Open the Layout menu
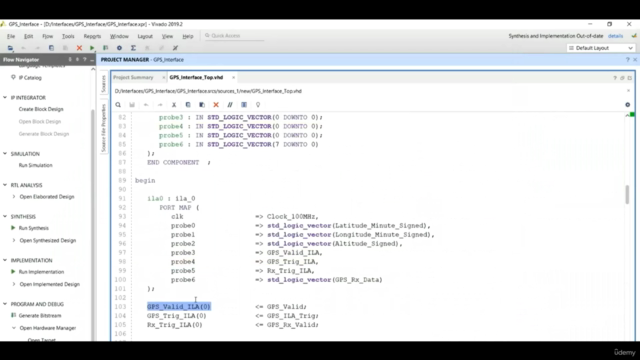Image resolution: width=640 pixels, height=360 pixels. click(x=145, y=36)
